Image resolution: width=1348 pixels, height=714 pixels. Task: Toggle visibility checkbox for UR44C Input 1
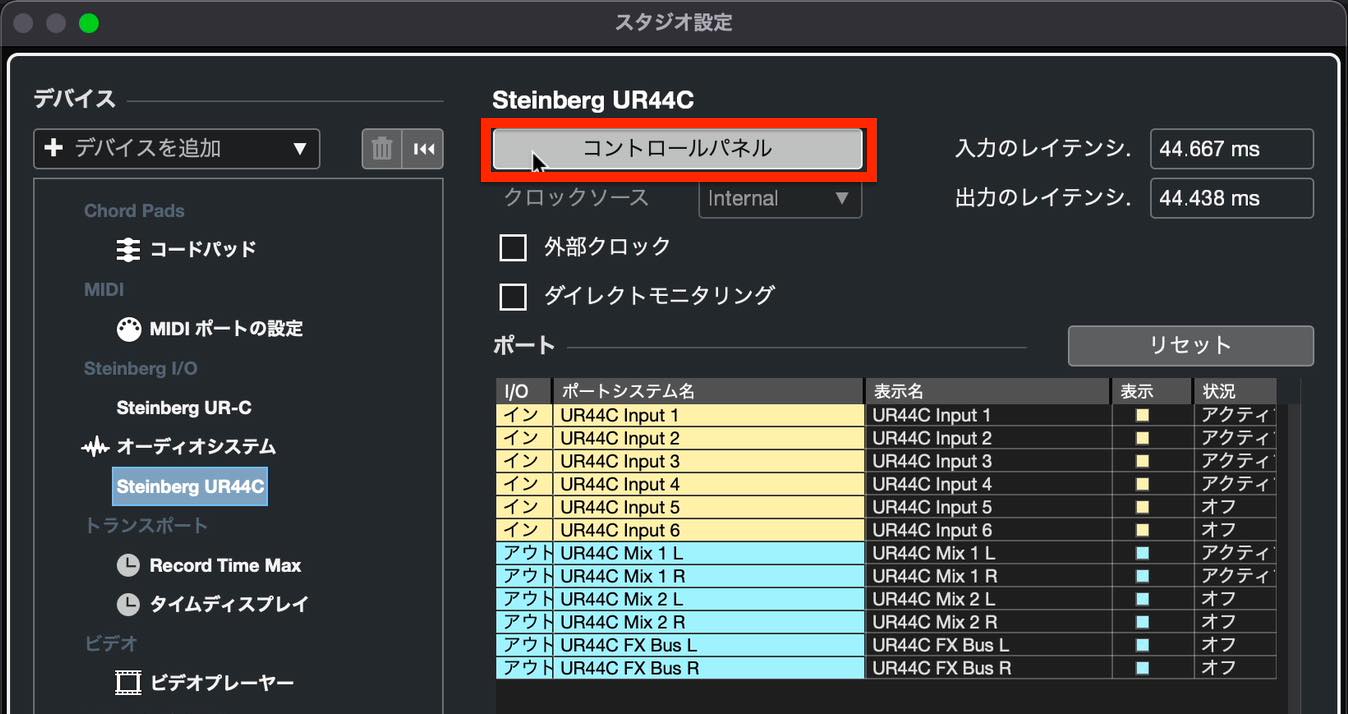[1142, 415]
